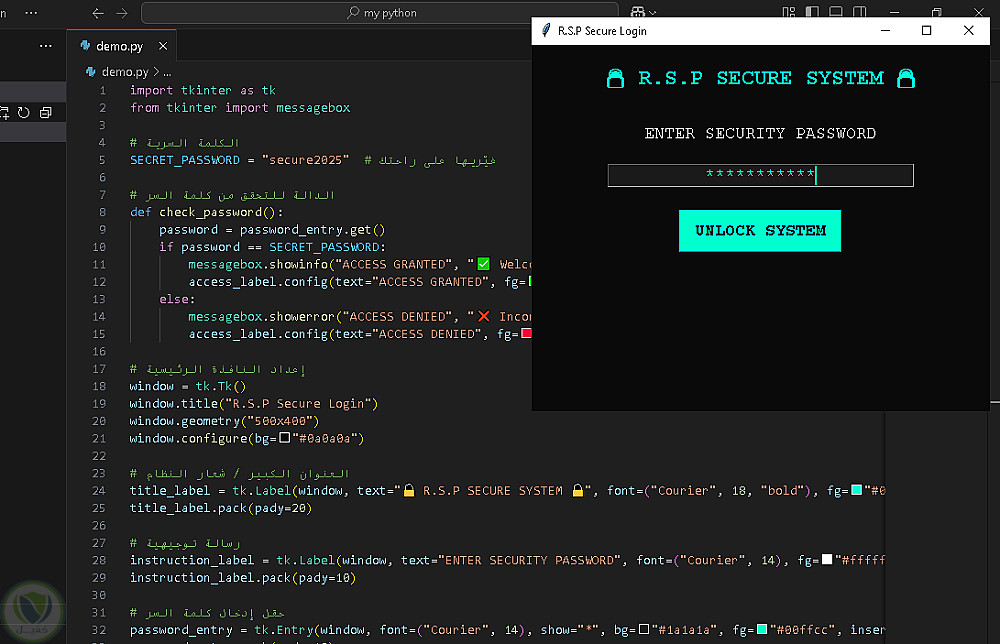Click 'instruction_label.pack(pady=10)' on line 29
Image resolution: width=1000 pixels, height=644 pixels.
point(243,578)
